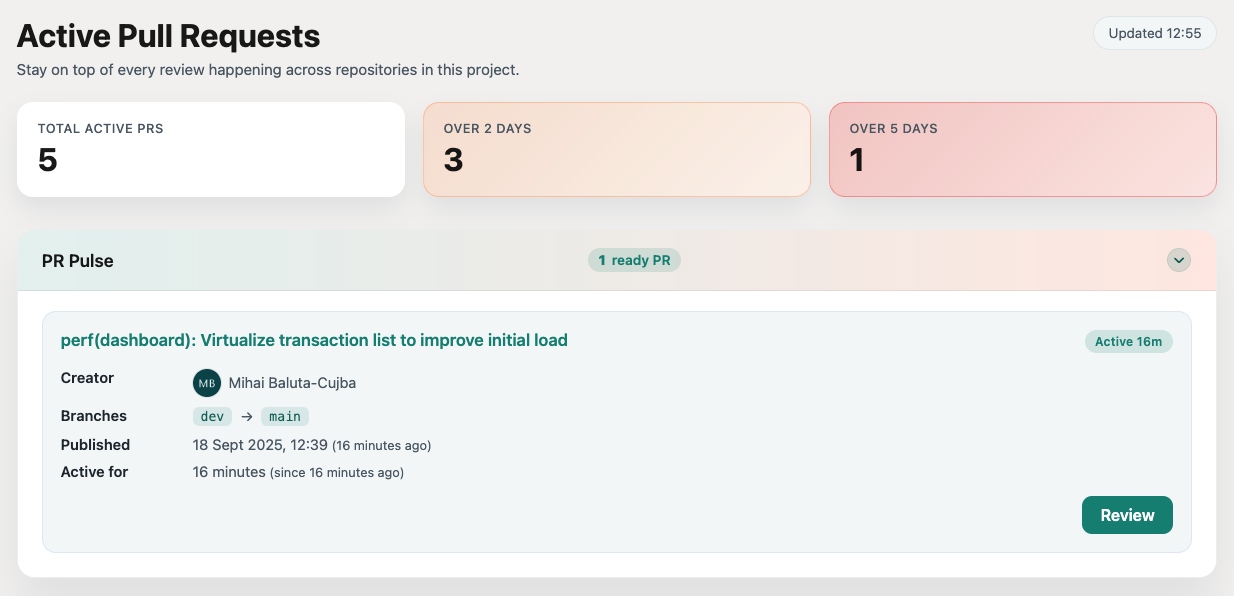The image size is (1234, 596).
Task: Open the perf(dashboard) pull request title
Action: (x=314, y=341)
